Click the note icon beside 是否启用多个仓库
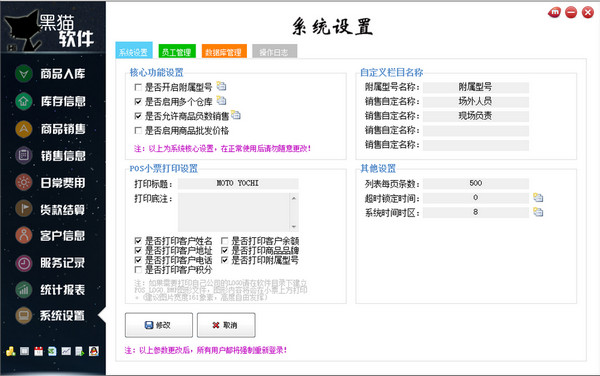The height and width of the screenshot is (376, 600). [x=221, y=101]
